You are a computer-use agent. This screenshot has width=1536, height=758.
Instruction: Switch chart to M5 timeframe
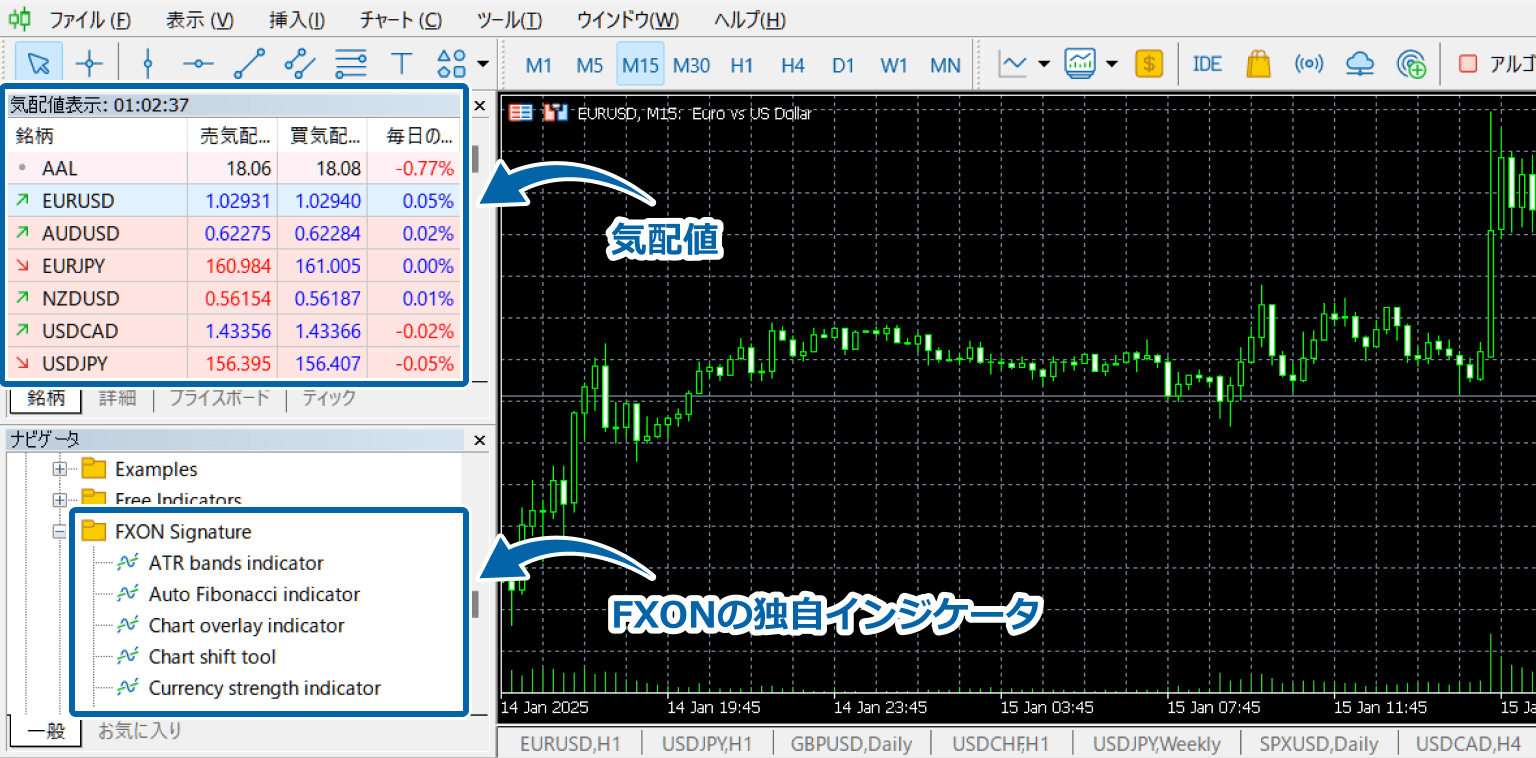pos(590,65)
